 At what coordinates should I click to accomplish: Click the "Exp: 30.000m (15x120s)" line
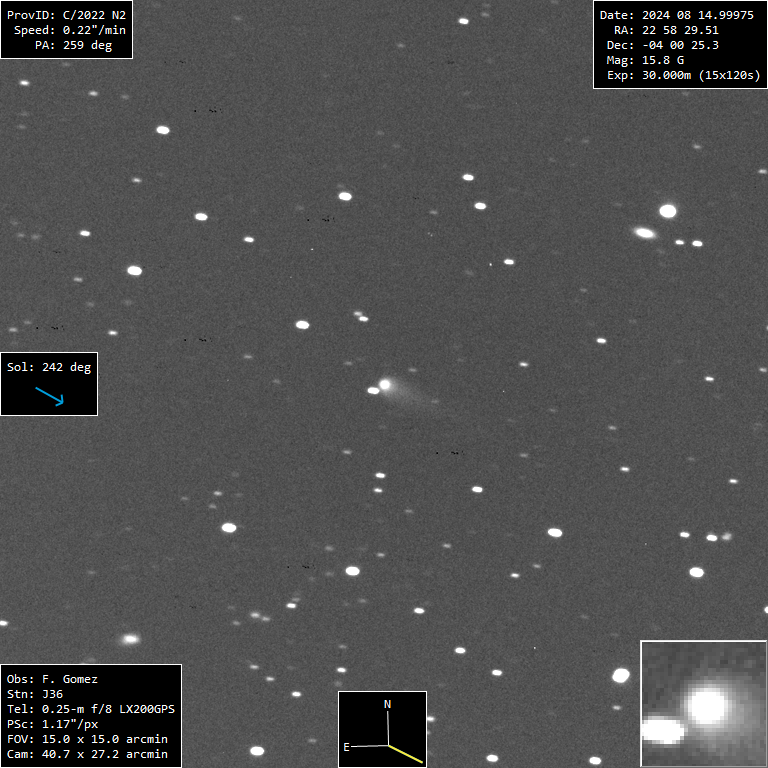684,75
